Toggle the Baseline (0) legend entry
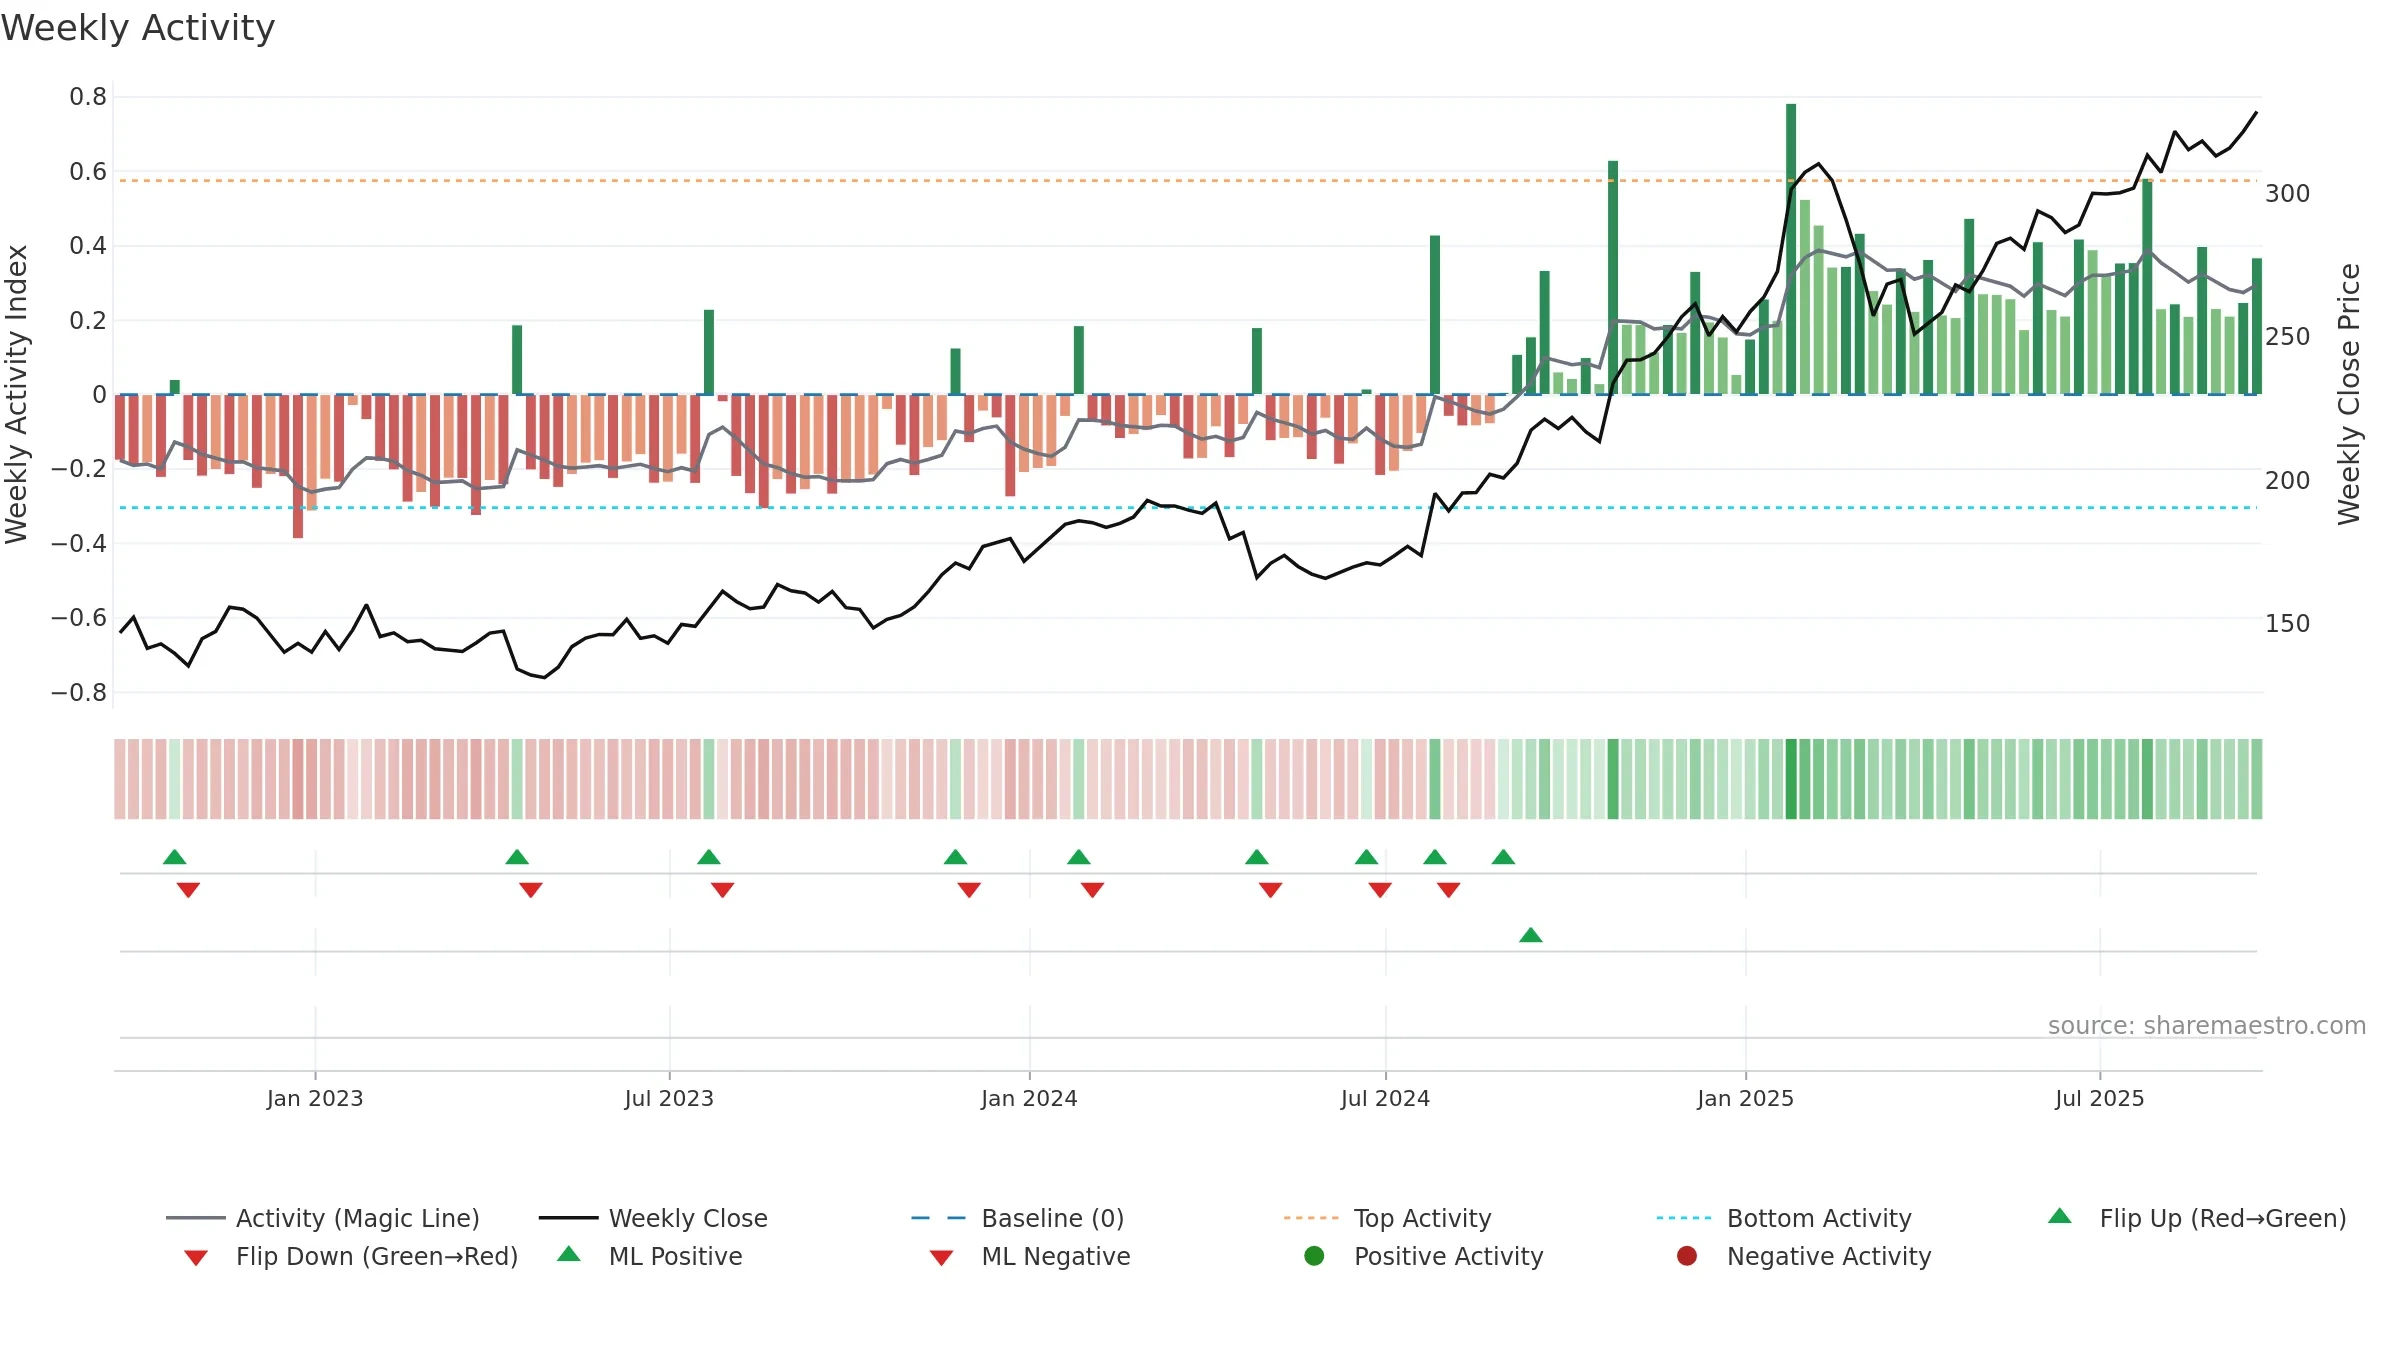 coord(1018,1218)
